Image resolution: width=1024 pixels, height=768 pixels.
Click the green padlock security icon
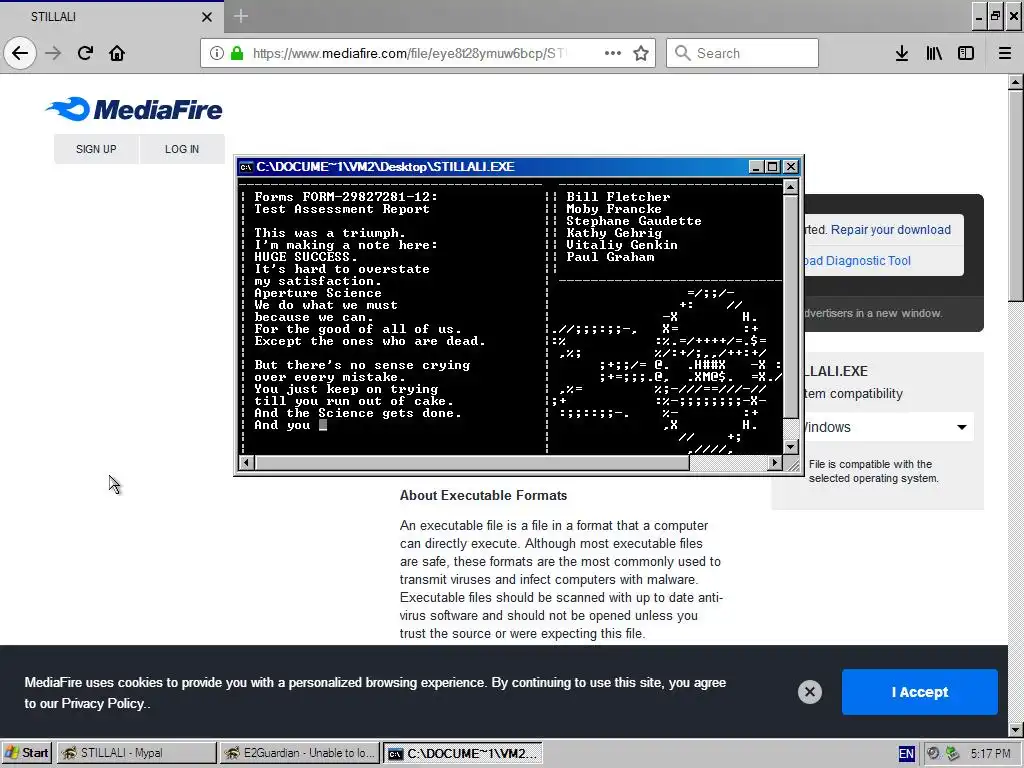(x=237, y=53)
